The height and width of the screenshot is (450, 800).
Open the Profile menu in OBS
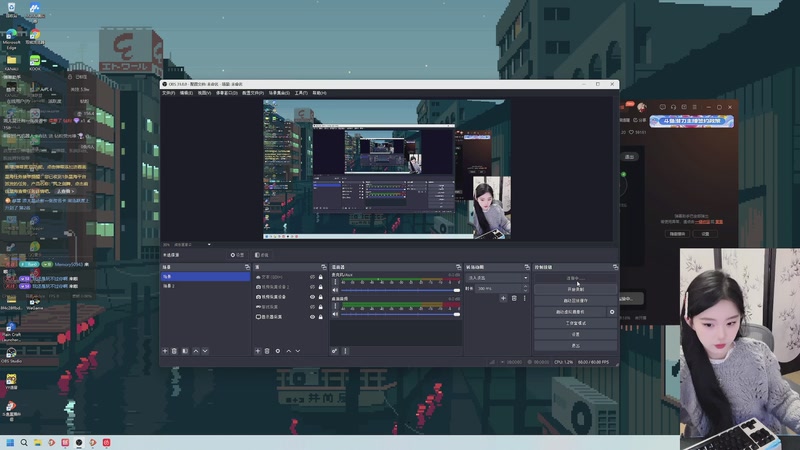253,93
